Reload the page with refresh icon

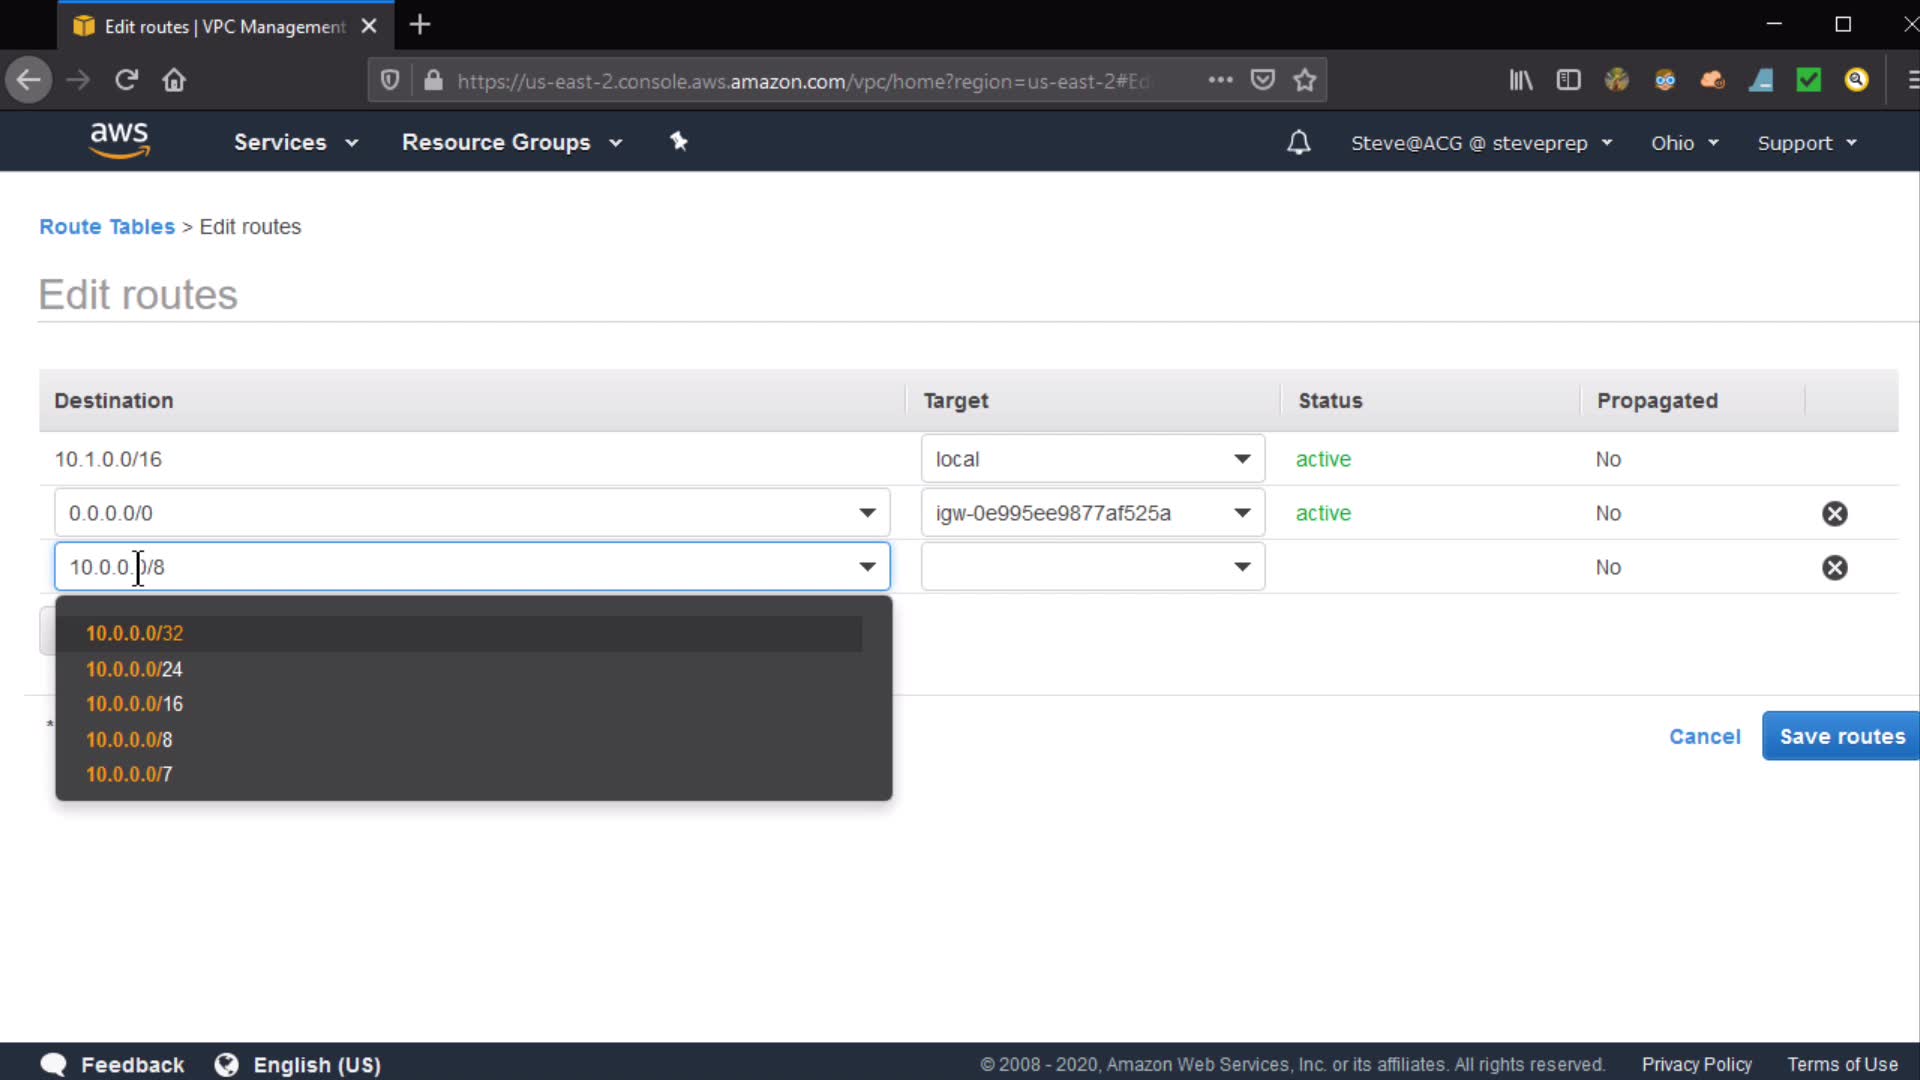pyautogui.click(x=126, y=80)
